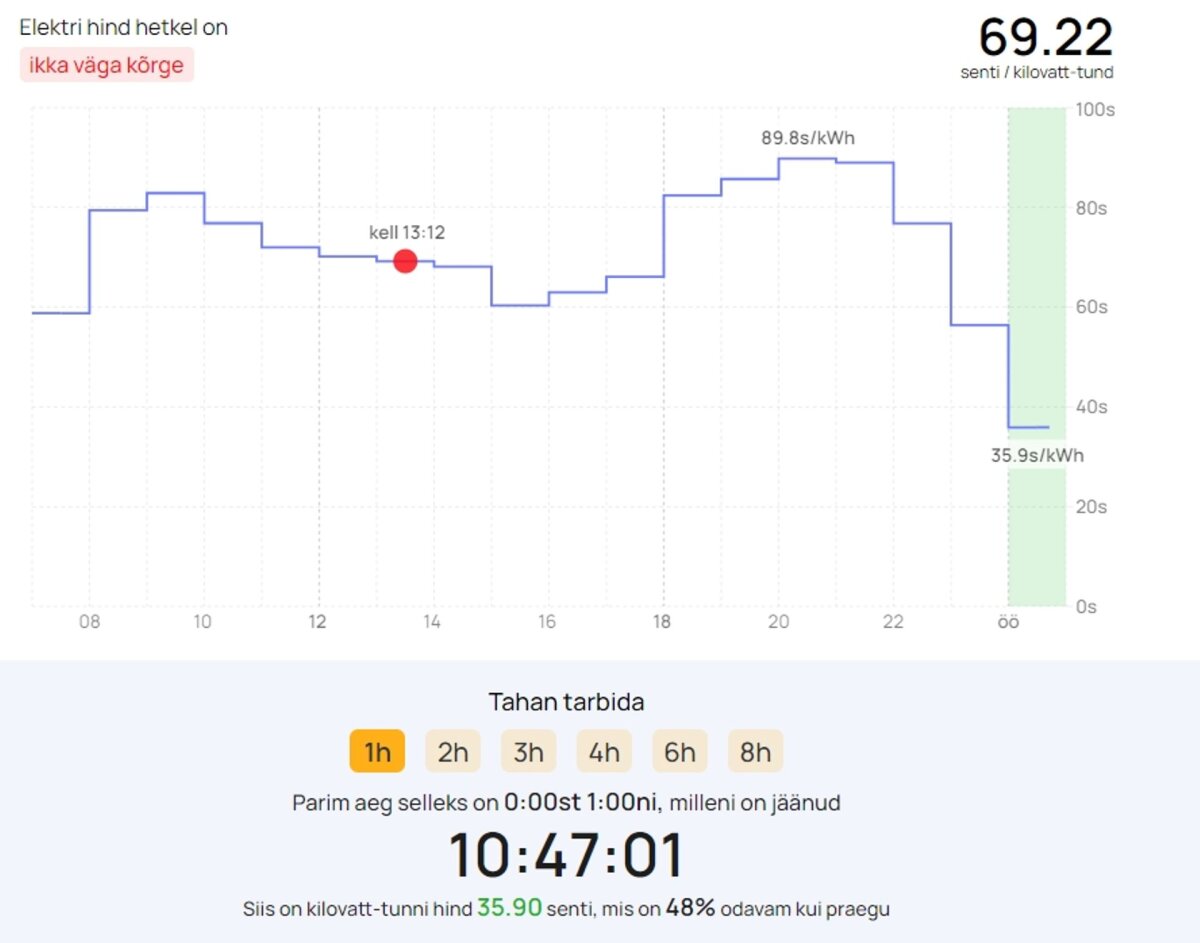The width and height of the screenshot is (1200, 943).
Task: Click the green cheapest-hour highlighted band
Action: [1037, 540]
